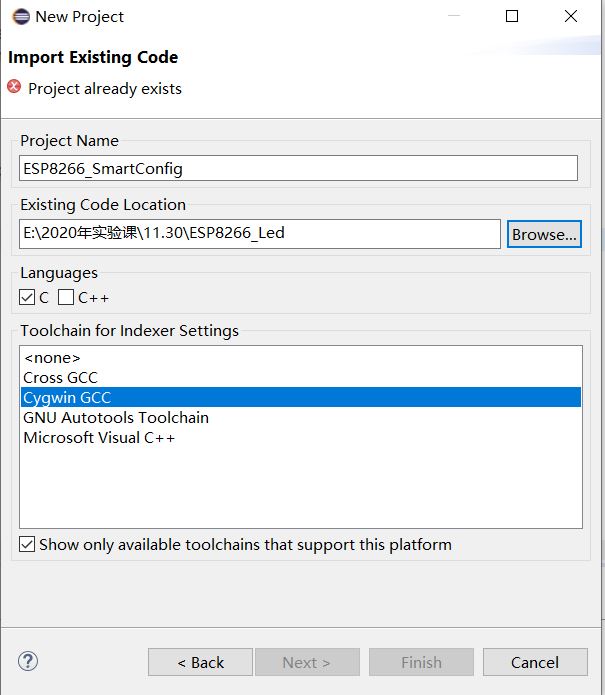Select Cygwin GCC in toolchain list
The image size is (605, 695).
[301, 397]
